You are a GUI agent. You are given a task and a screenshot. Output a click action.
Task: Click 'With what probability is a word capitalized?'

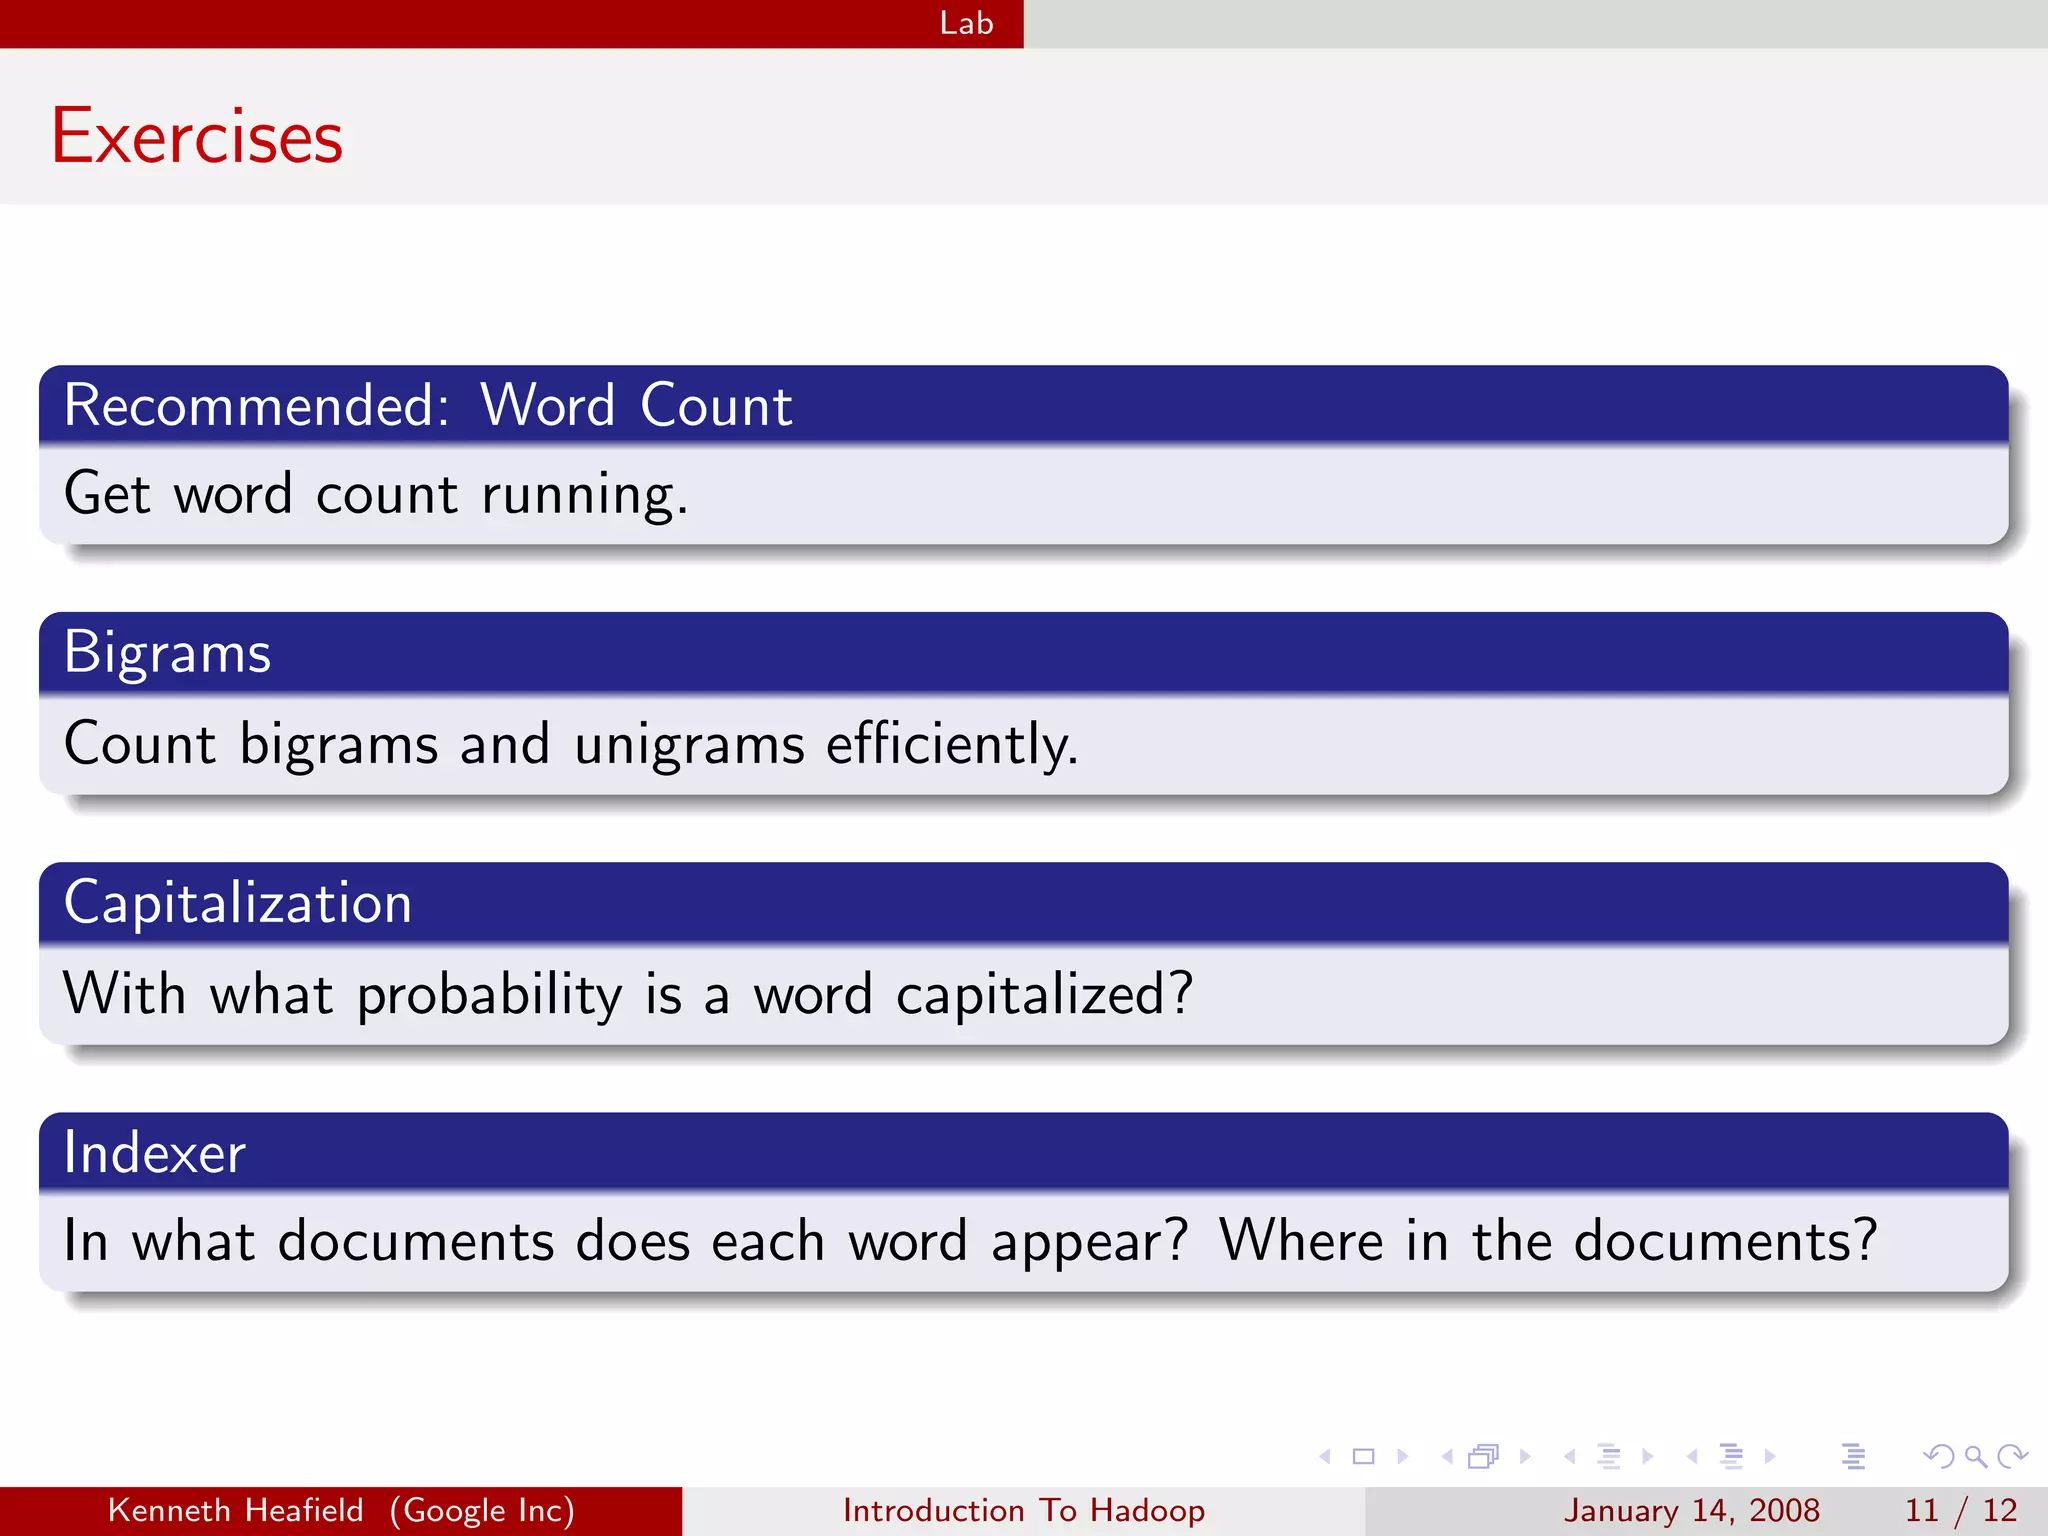pos(628,995)
